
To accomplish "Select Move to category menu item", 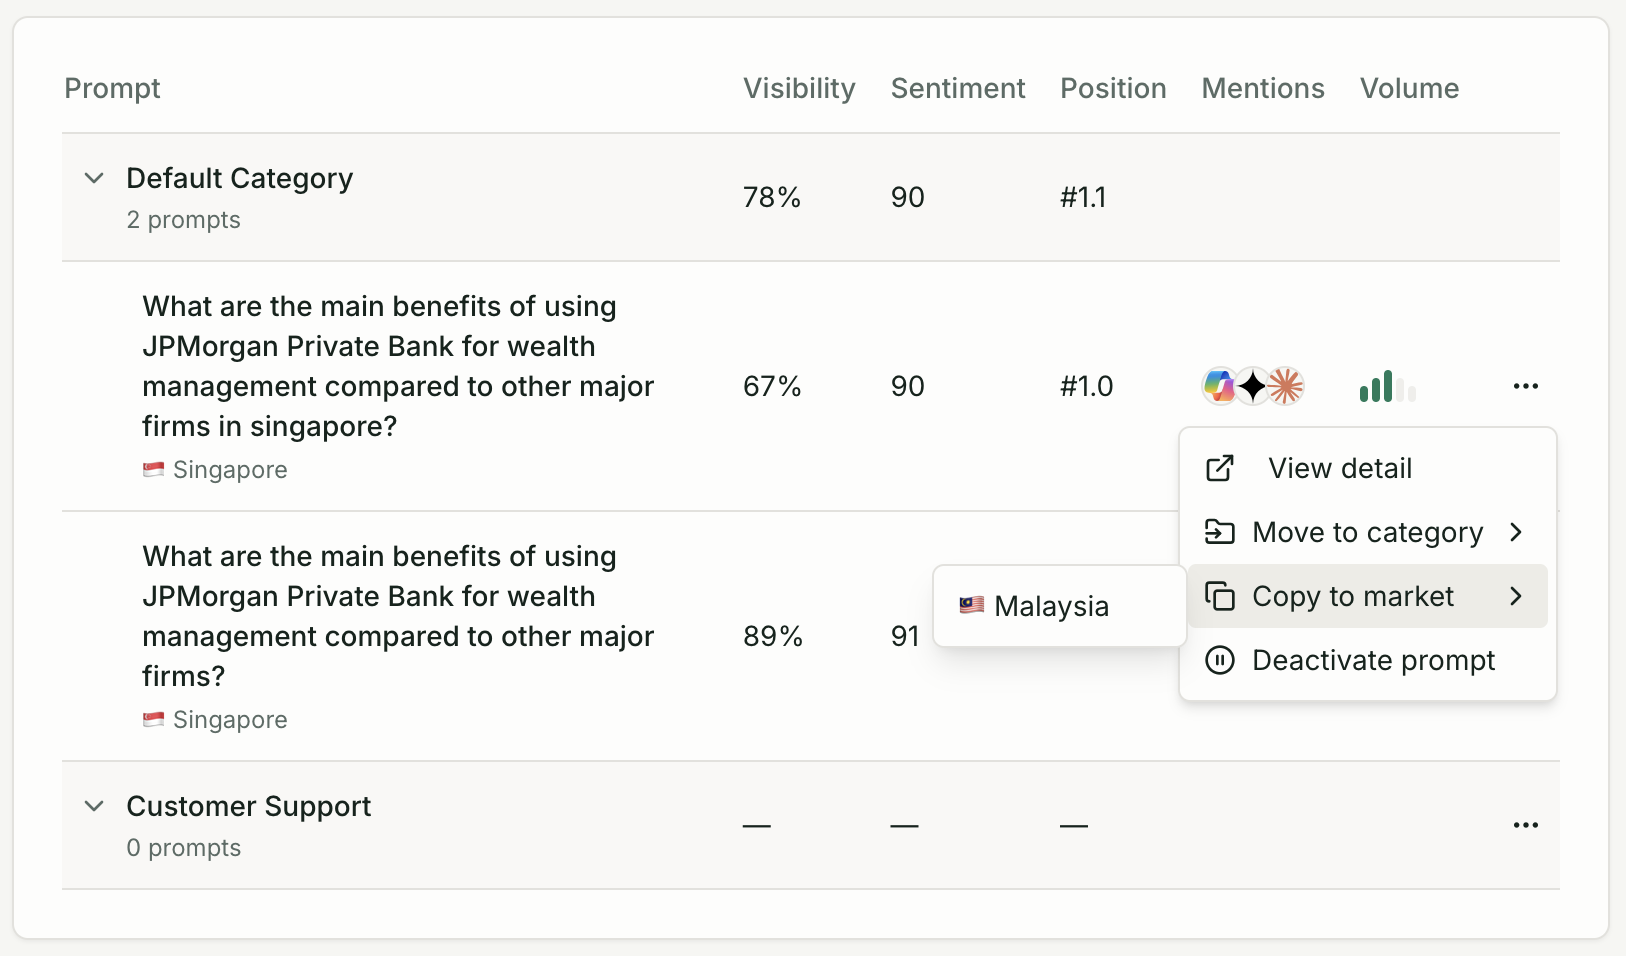I will click(1368, 532).
